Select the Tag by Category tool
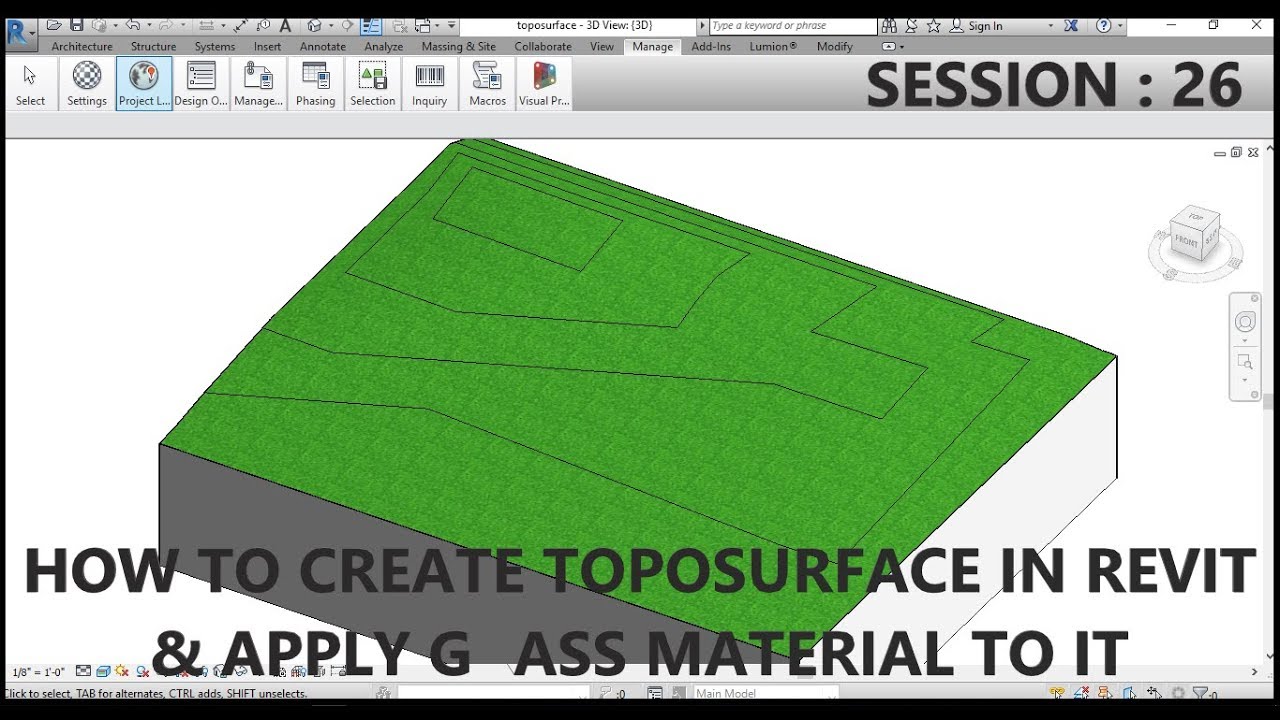Screen dimensions: 1280x720 click(263, 25)
